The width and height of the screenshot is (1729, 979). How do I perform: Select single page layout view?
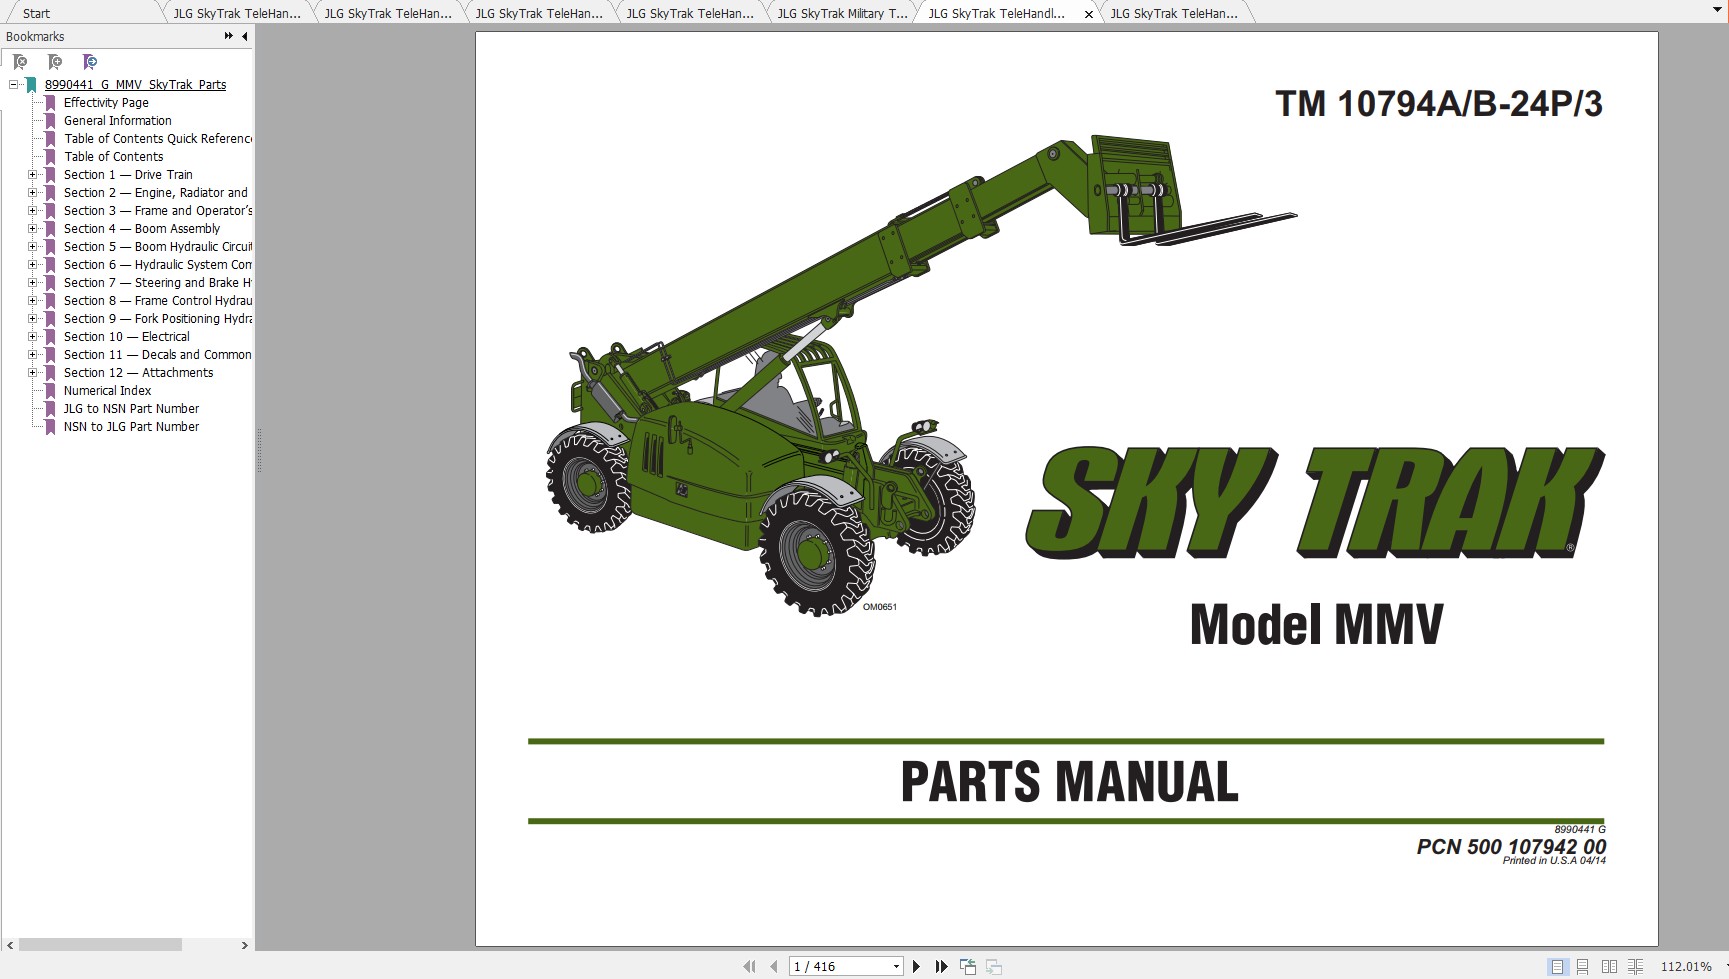click(x=1557, y=966)
